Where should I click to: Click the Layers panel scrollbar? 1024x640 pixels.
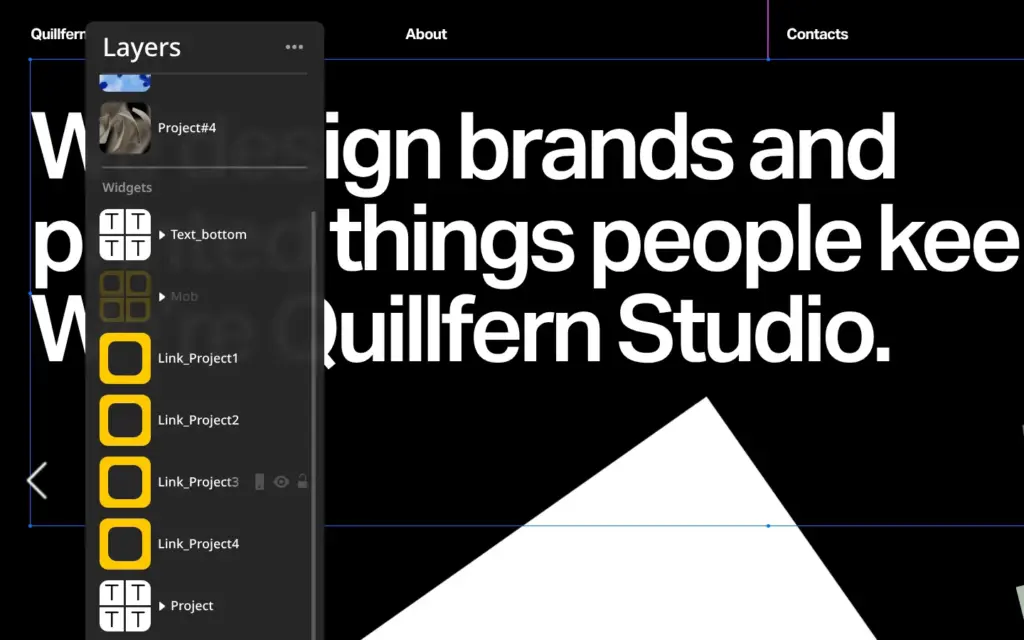click(313, 424)
